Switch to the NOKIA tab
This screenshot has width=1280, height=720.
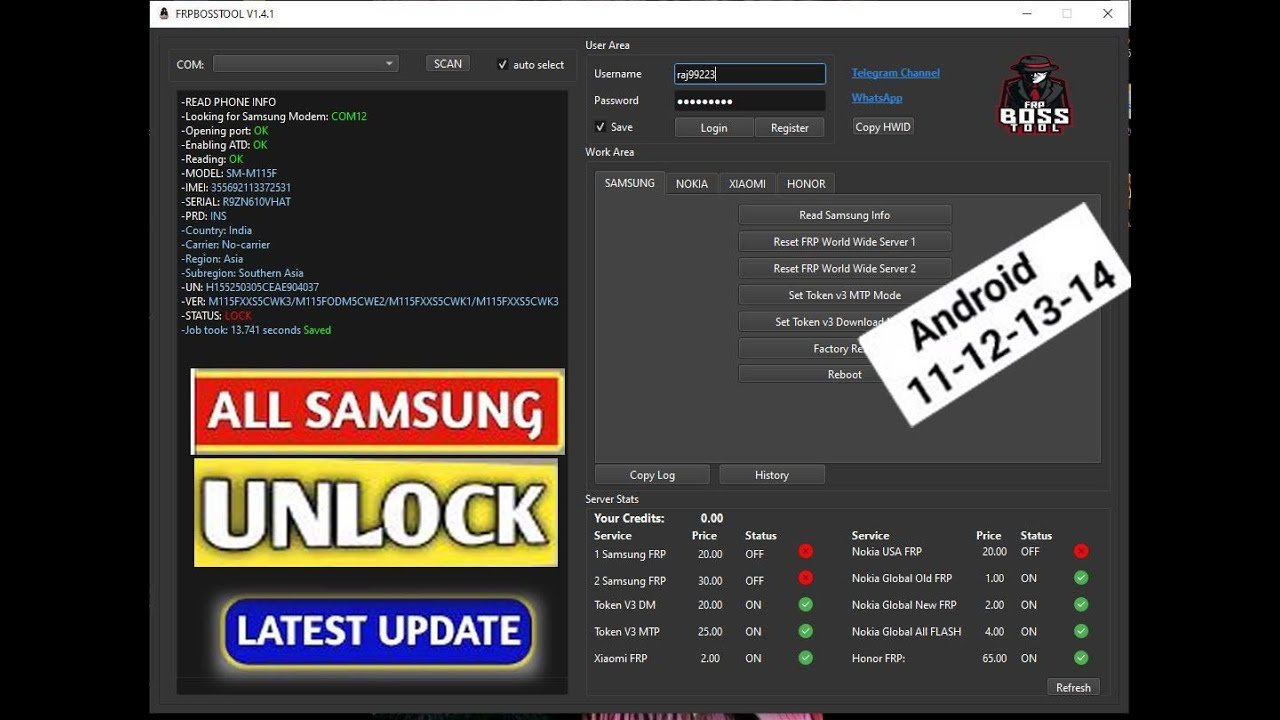pos(691,184)
